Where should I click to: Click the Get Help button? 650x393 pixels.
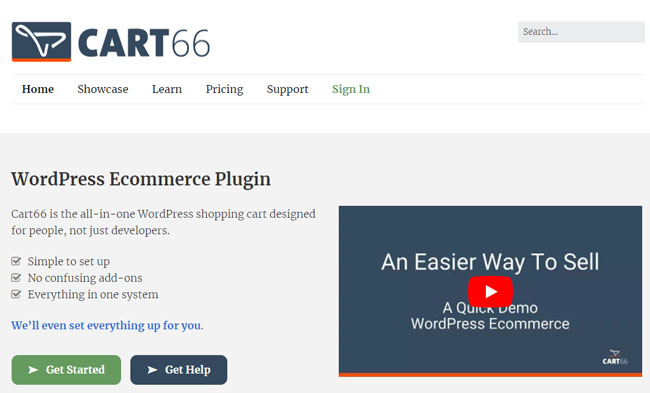click(179, 370)
